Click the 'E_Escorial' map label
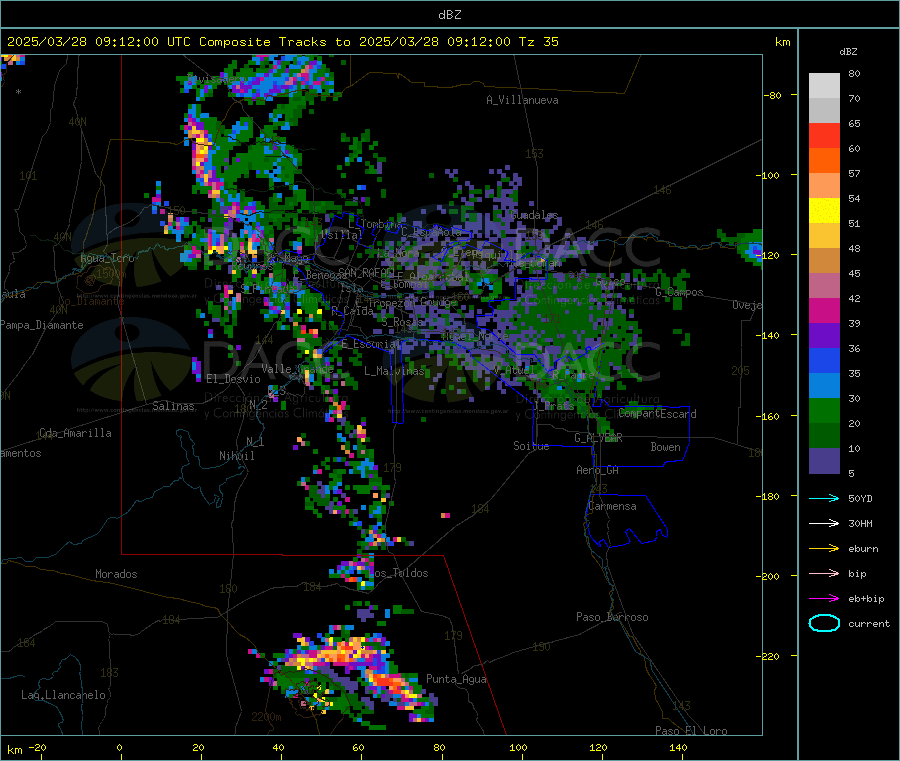The width and height of the screenshot is (900, 761). pos(370,344)
